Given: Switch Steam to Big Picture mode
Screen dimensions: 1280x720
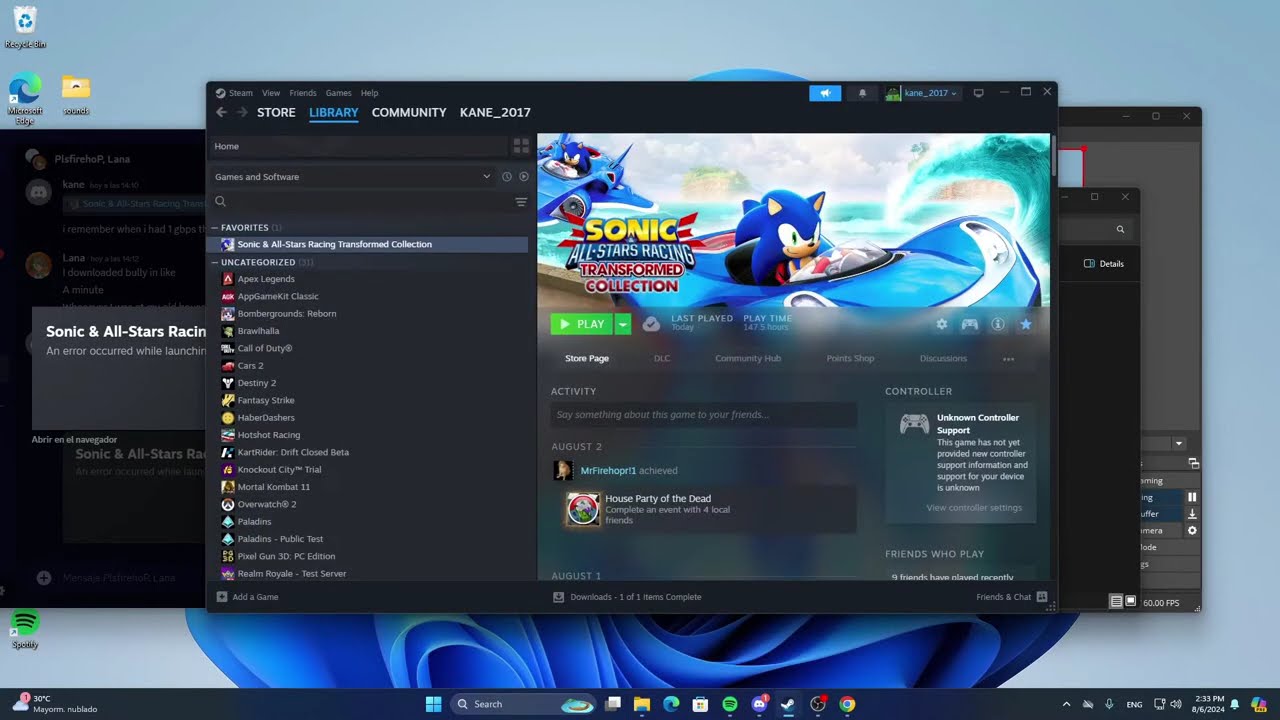Looking at the screenshot, I should (978, 92).
